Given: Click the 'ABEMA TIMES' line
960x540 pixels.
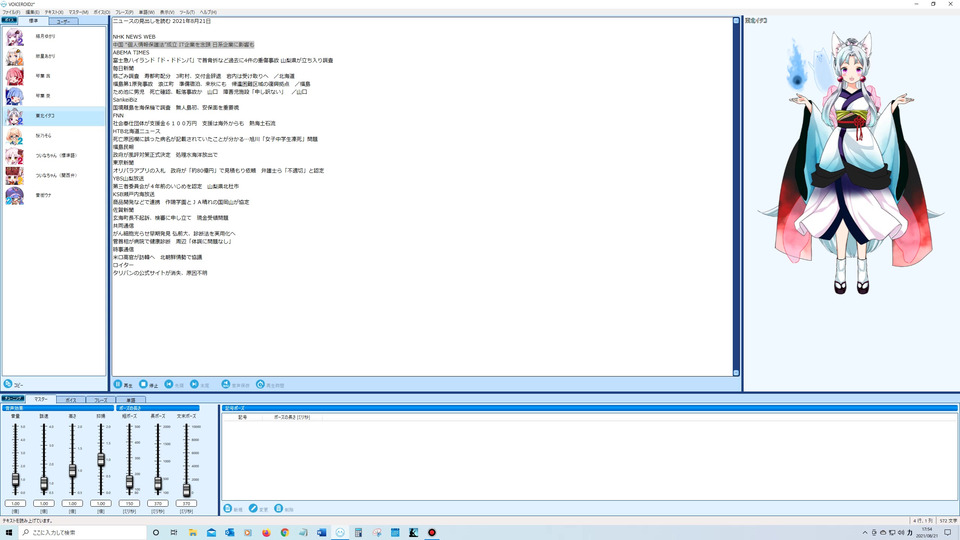Looking at the screenshot, I should click(131, 53).
